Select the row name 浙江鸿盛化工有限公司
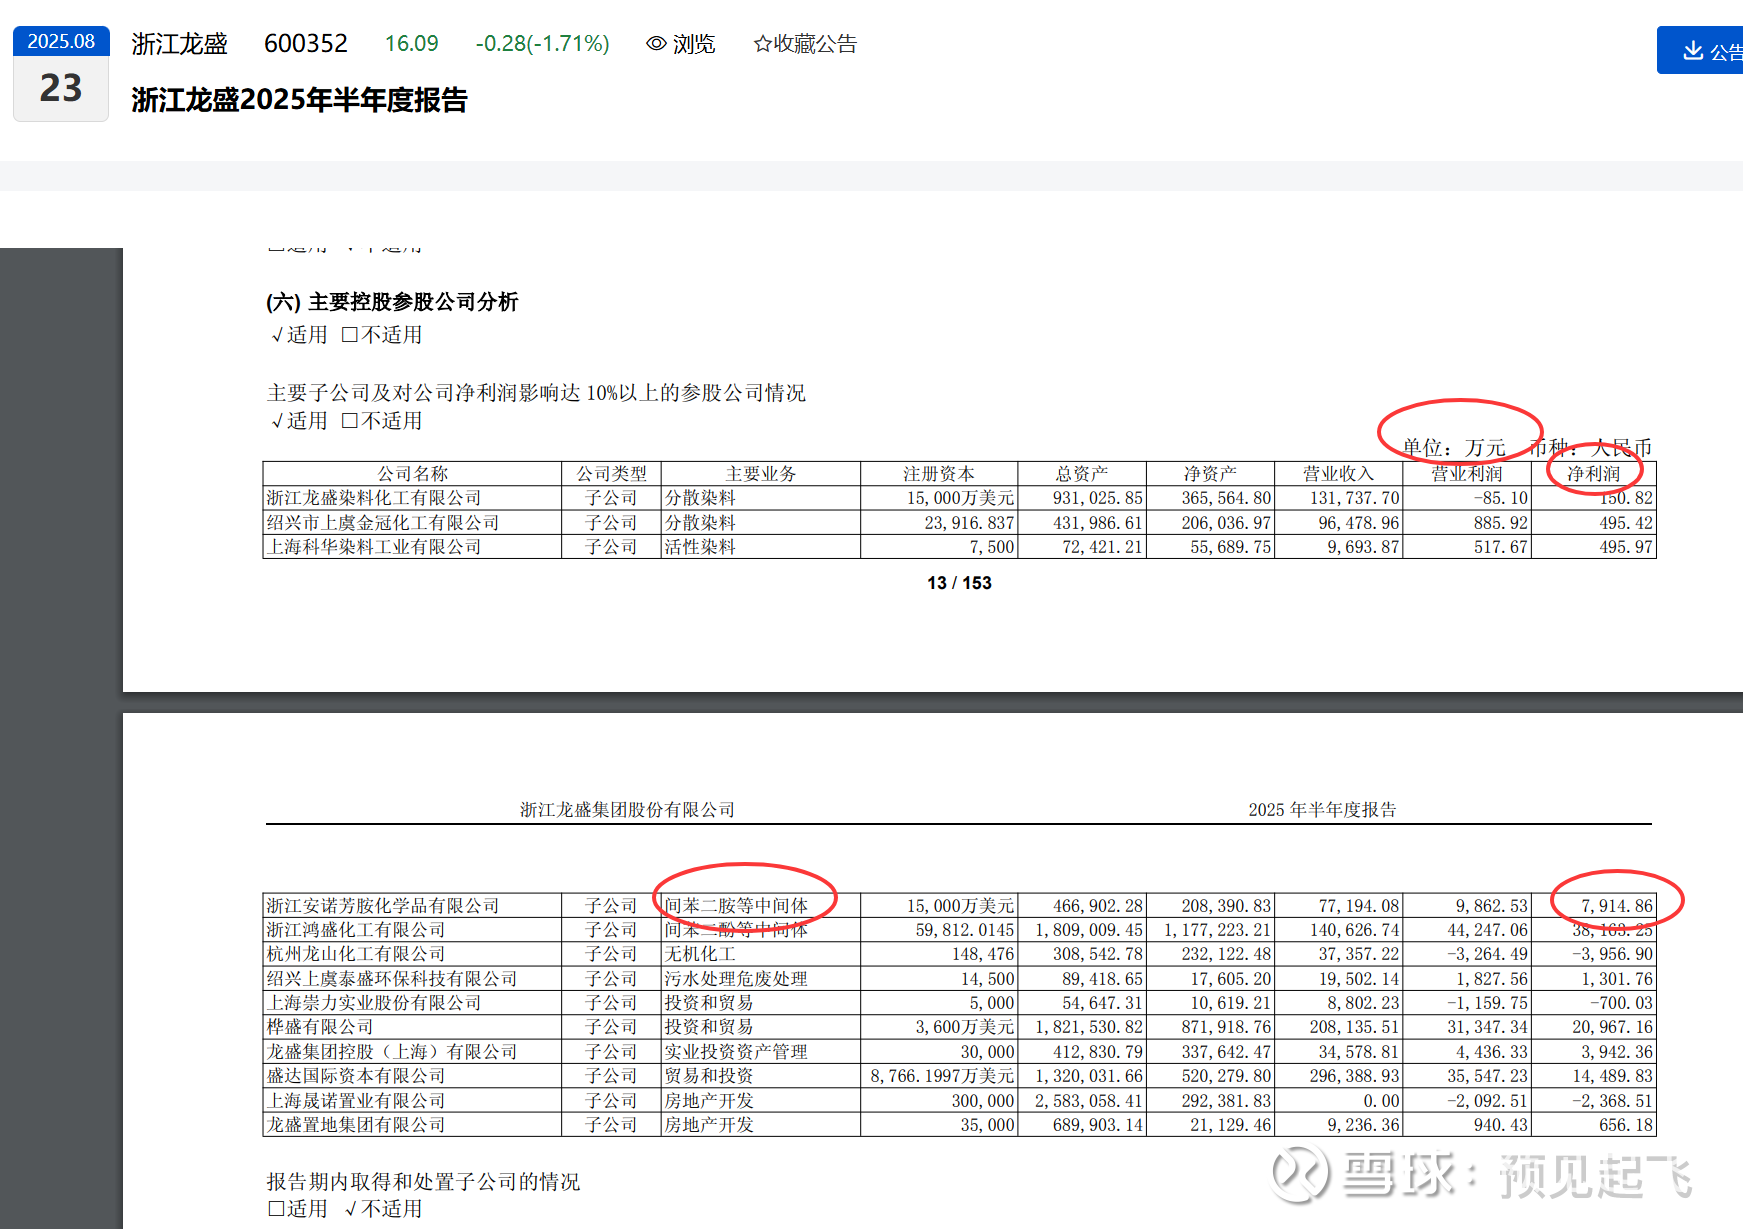 point(356,930)
